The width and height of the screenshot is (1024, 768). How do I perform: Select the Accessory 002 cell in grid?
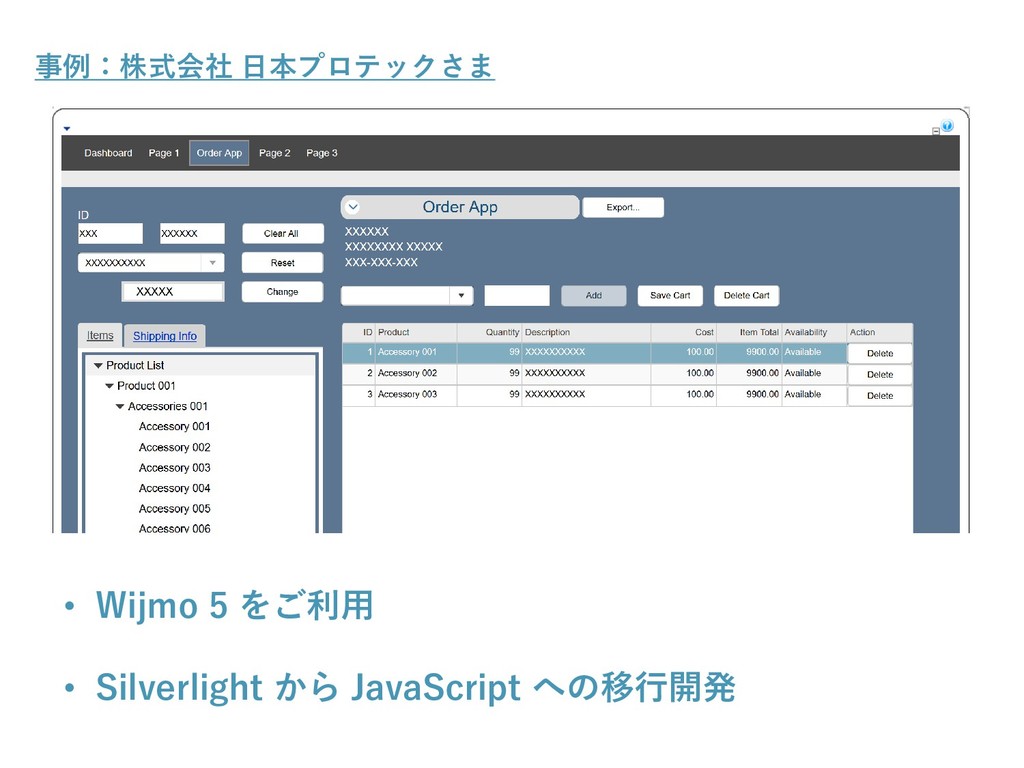click(416, 373)
